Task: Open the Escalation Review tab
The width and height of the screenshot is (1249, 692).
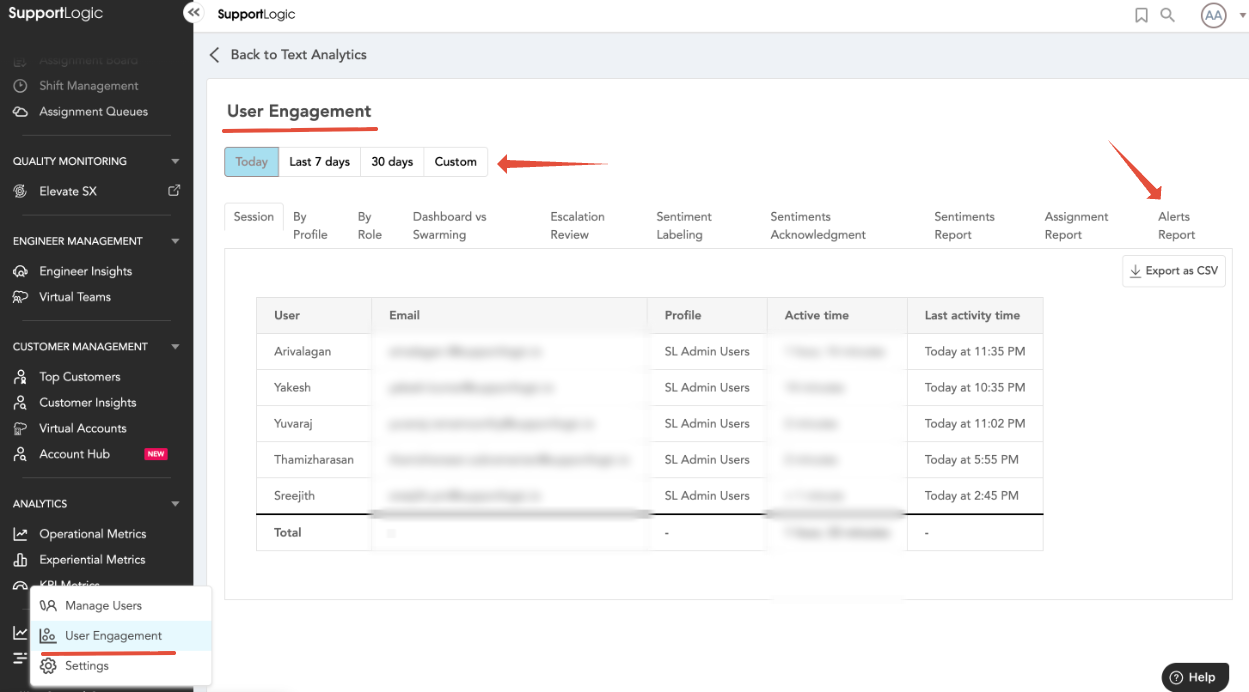Action: click(577, 225)
